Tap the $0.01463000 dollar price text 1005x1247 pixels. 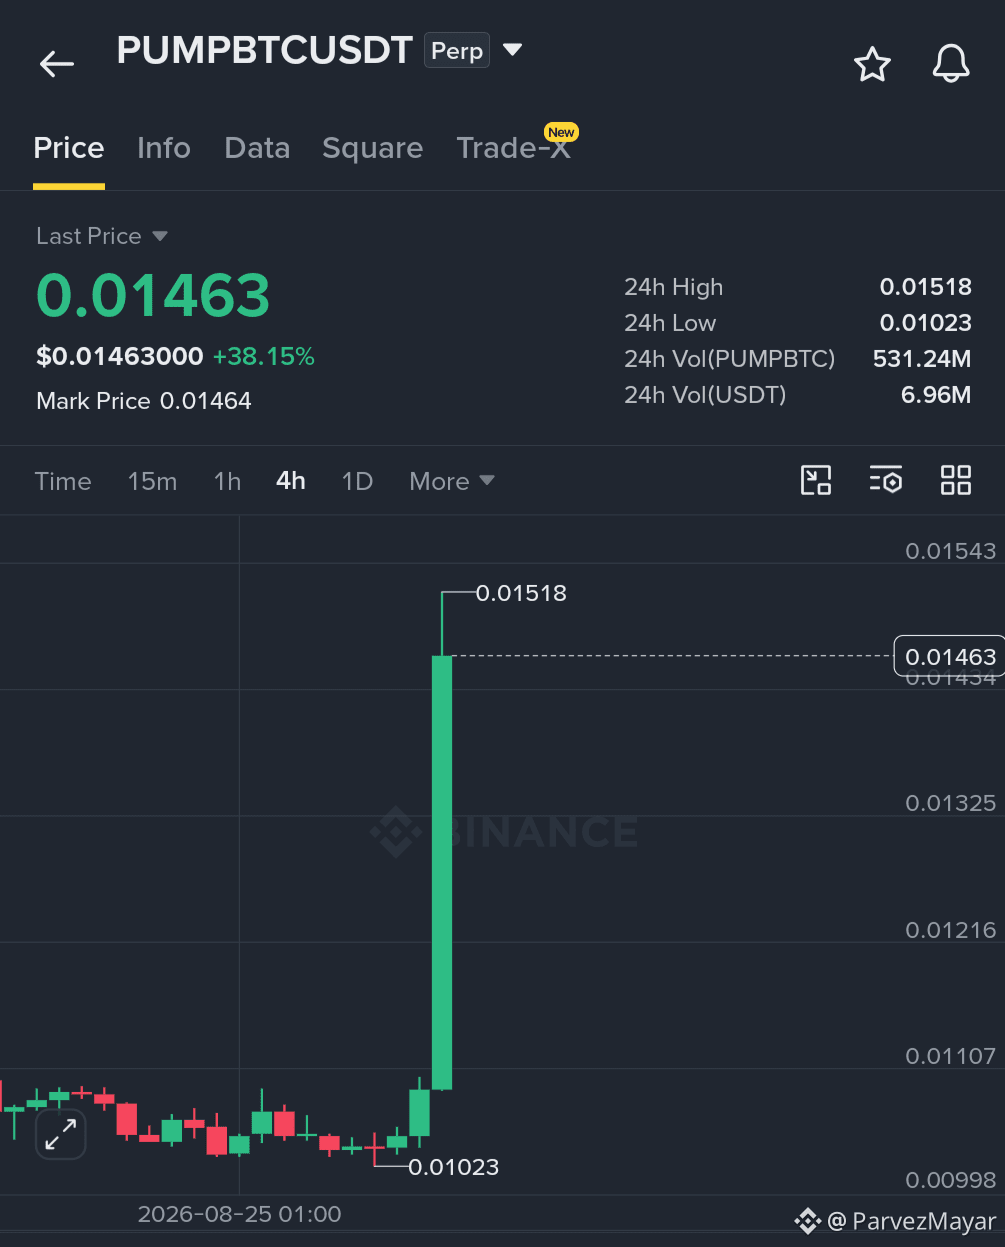click(120, 357)
